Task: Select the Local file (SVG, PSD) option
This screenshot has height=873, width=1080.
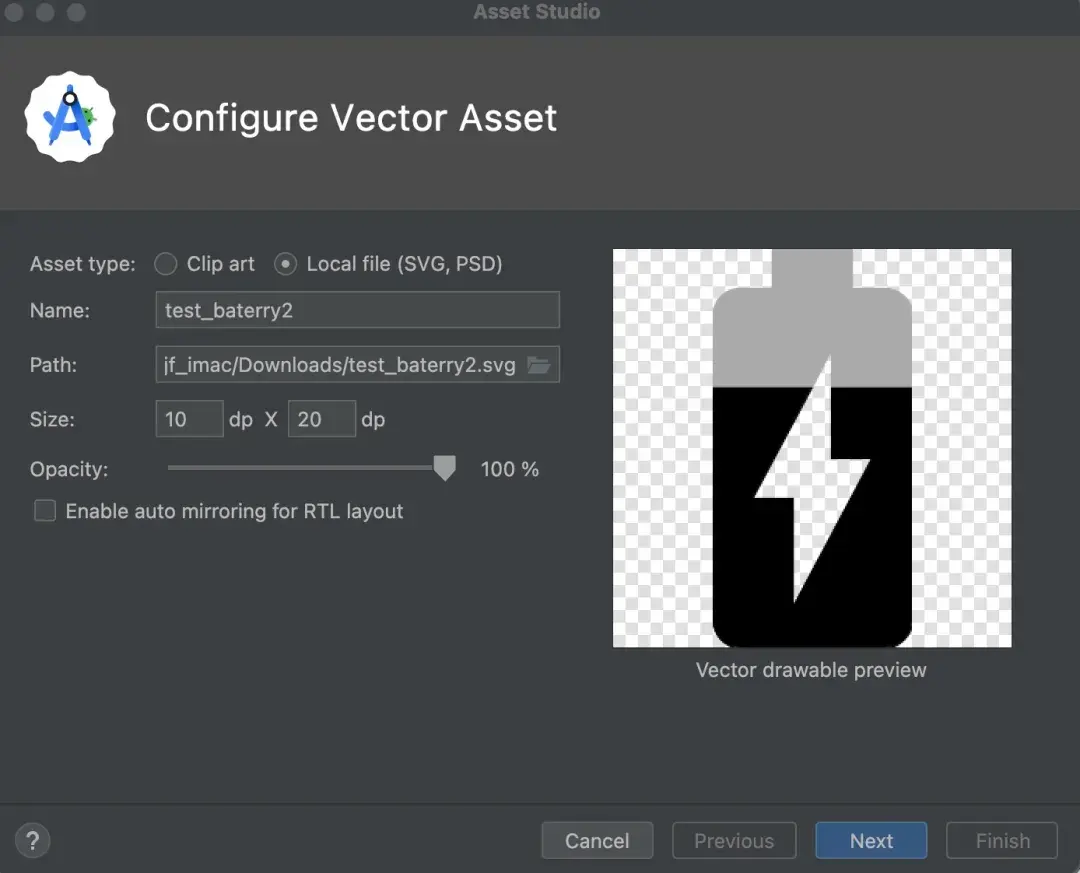Action: (x=286, y=264)
